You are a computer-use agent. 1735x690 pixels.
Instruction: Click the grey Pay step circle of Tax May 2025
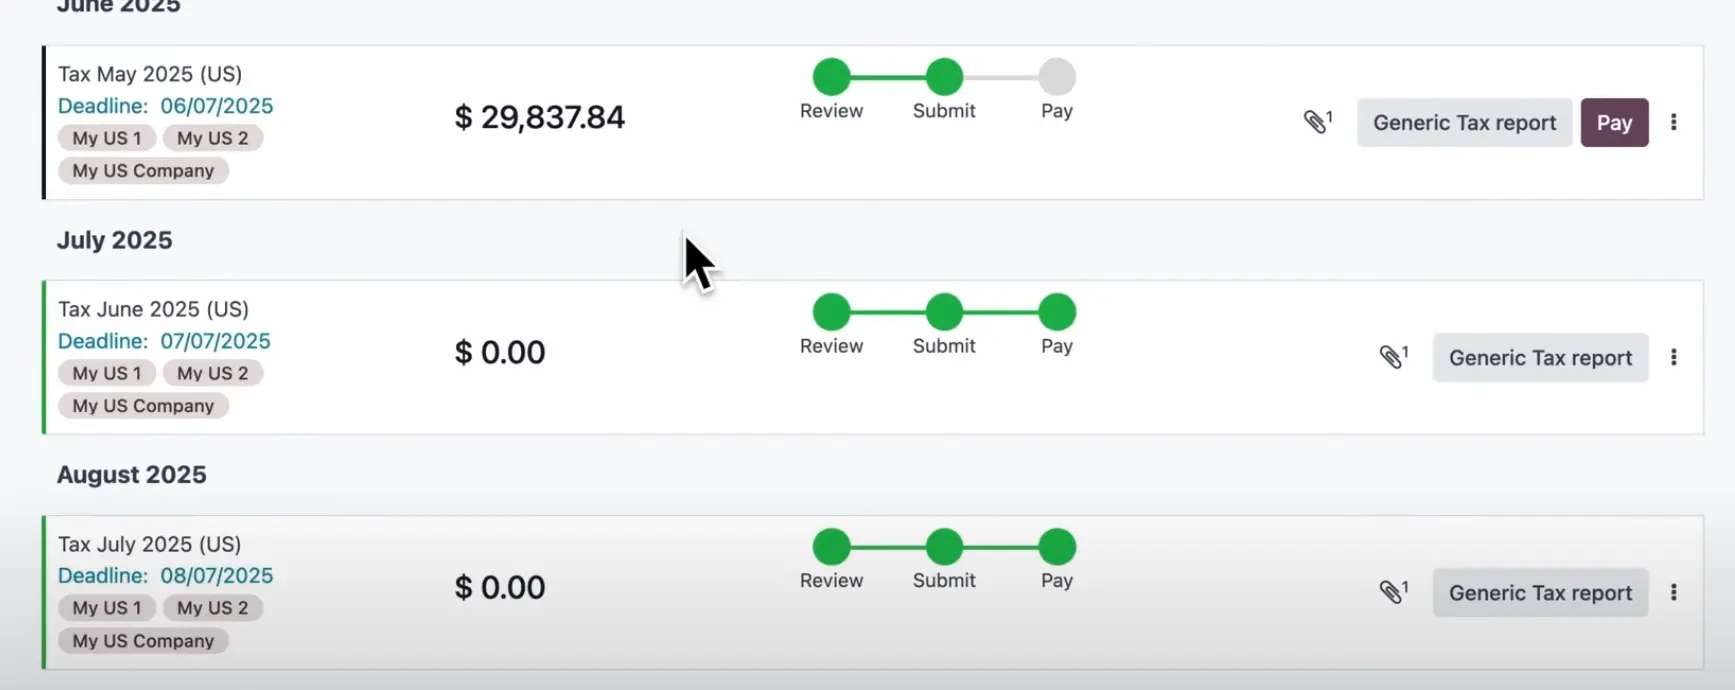[1057, 77]
